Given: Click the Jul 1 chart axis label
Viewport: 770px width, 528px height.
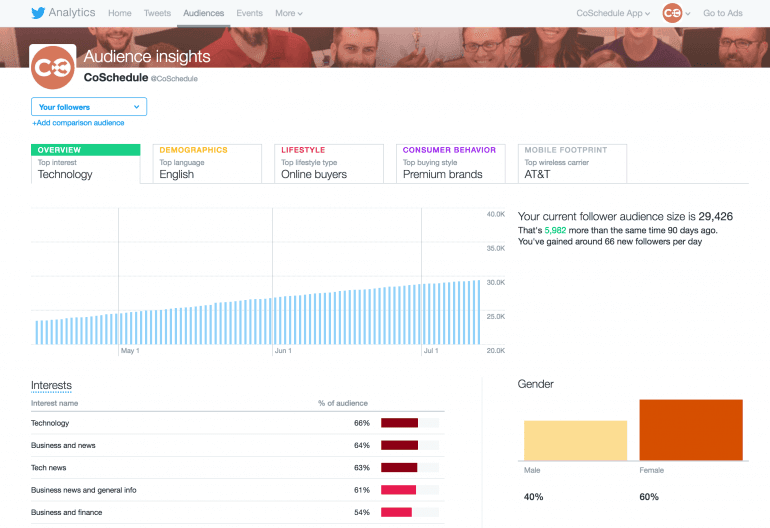Looking at the screenshot, I should coord(431,351).
